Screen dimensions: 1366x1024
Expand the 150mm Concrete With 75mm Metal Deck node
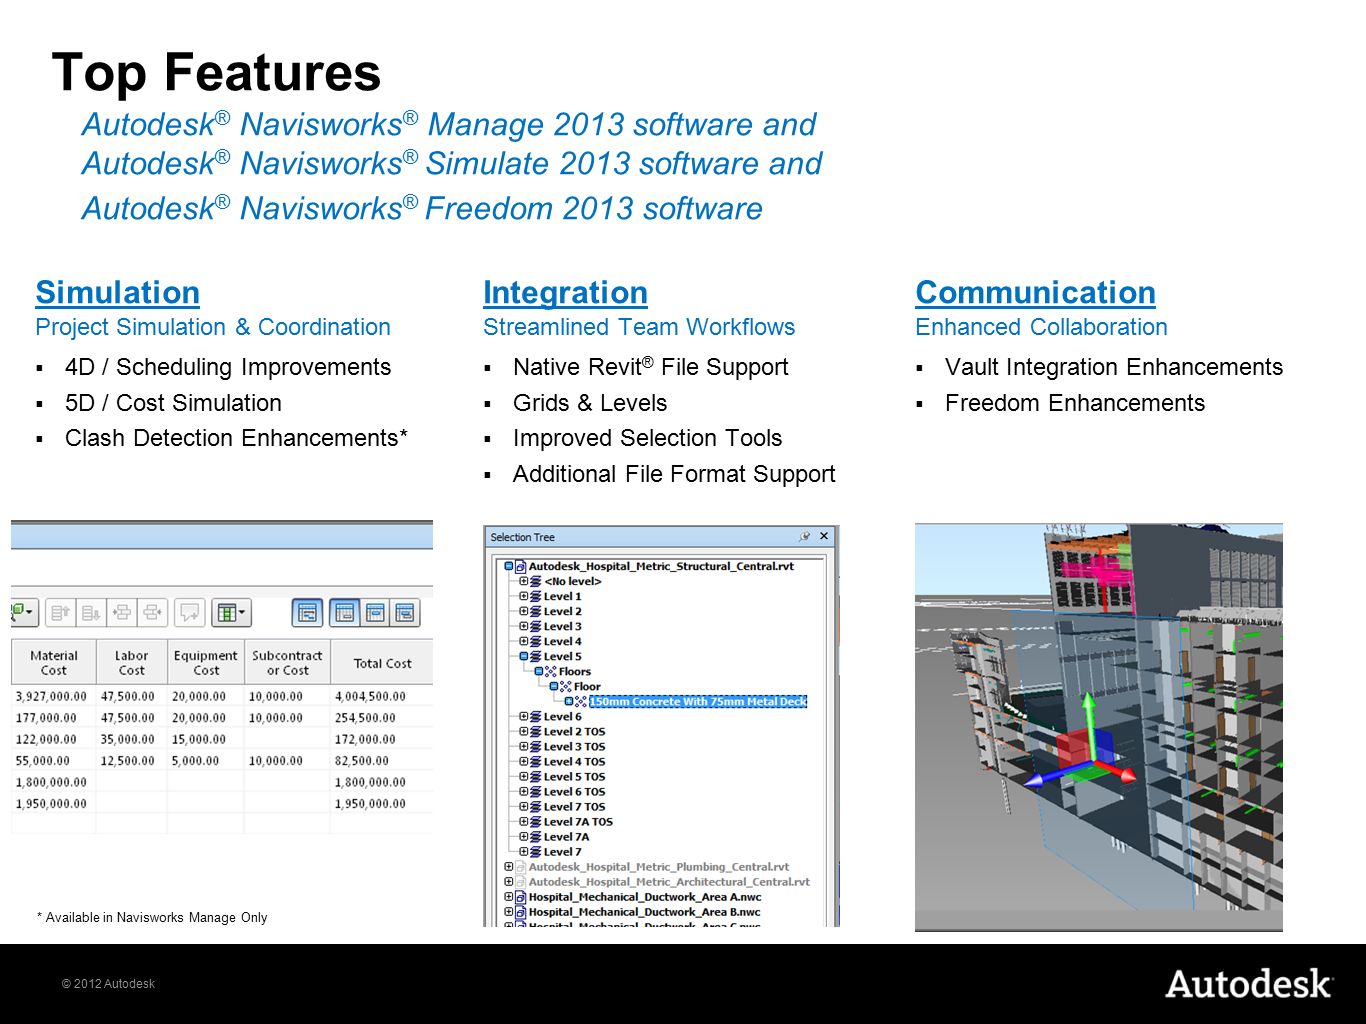point(568,701)
